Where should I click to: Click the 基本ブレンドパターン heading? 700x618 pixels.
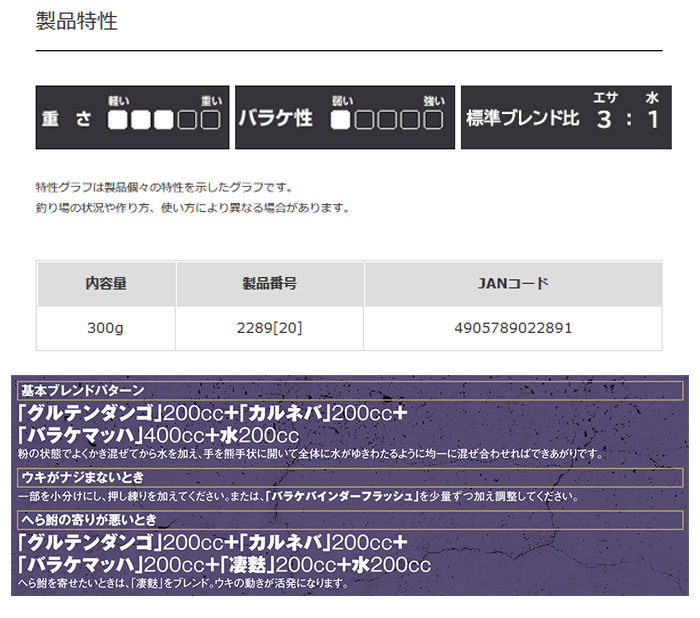pyautogui.click(x=350, y=391)
